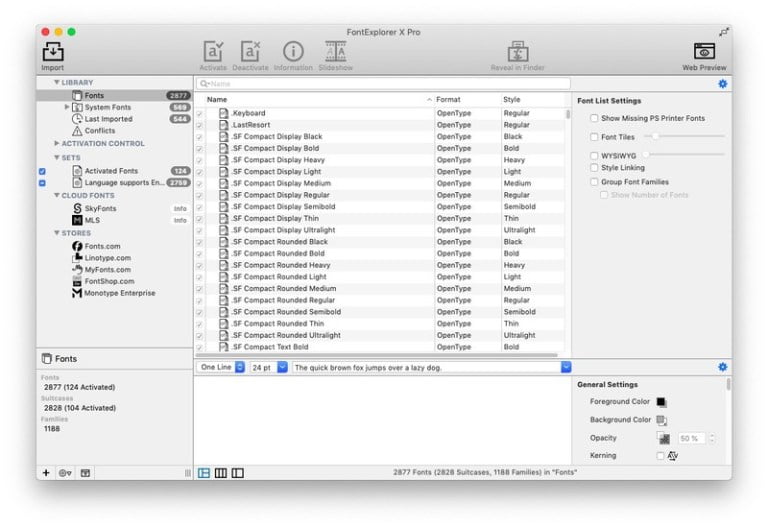Click the Kerning AV icon
The width and height of the screenshot is (768, 528).
(673, 456)
